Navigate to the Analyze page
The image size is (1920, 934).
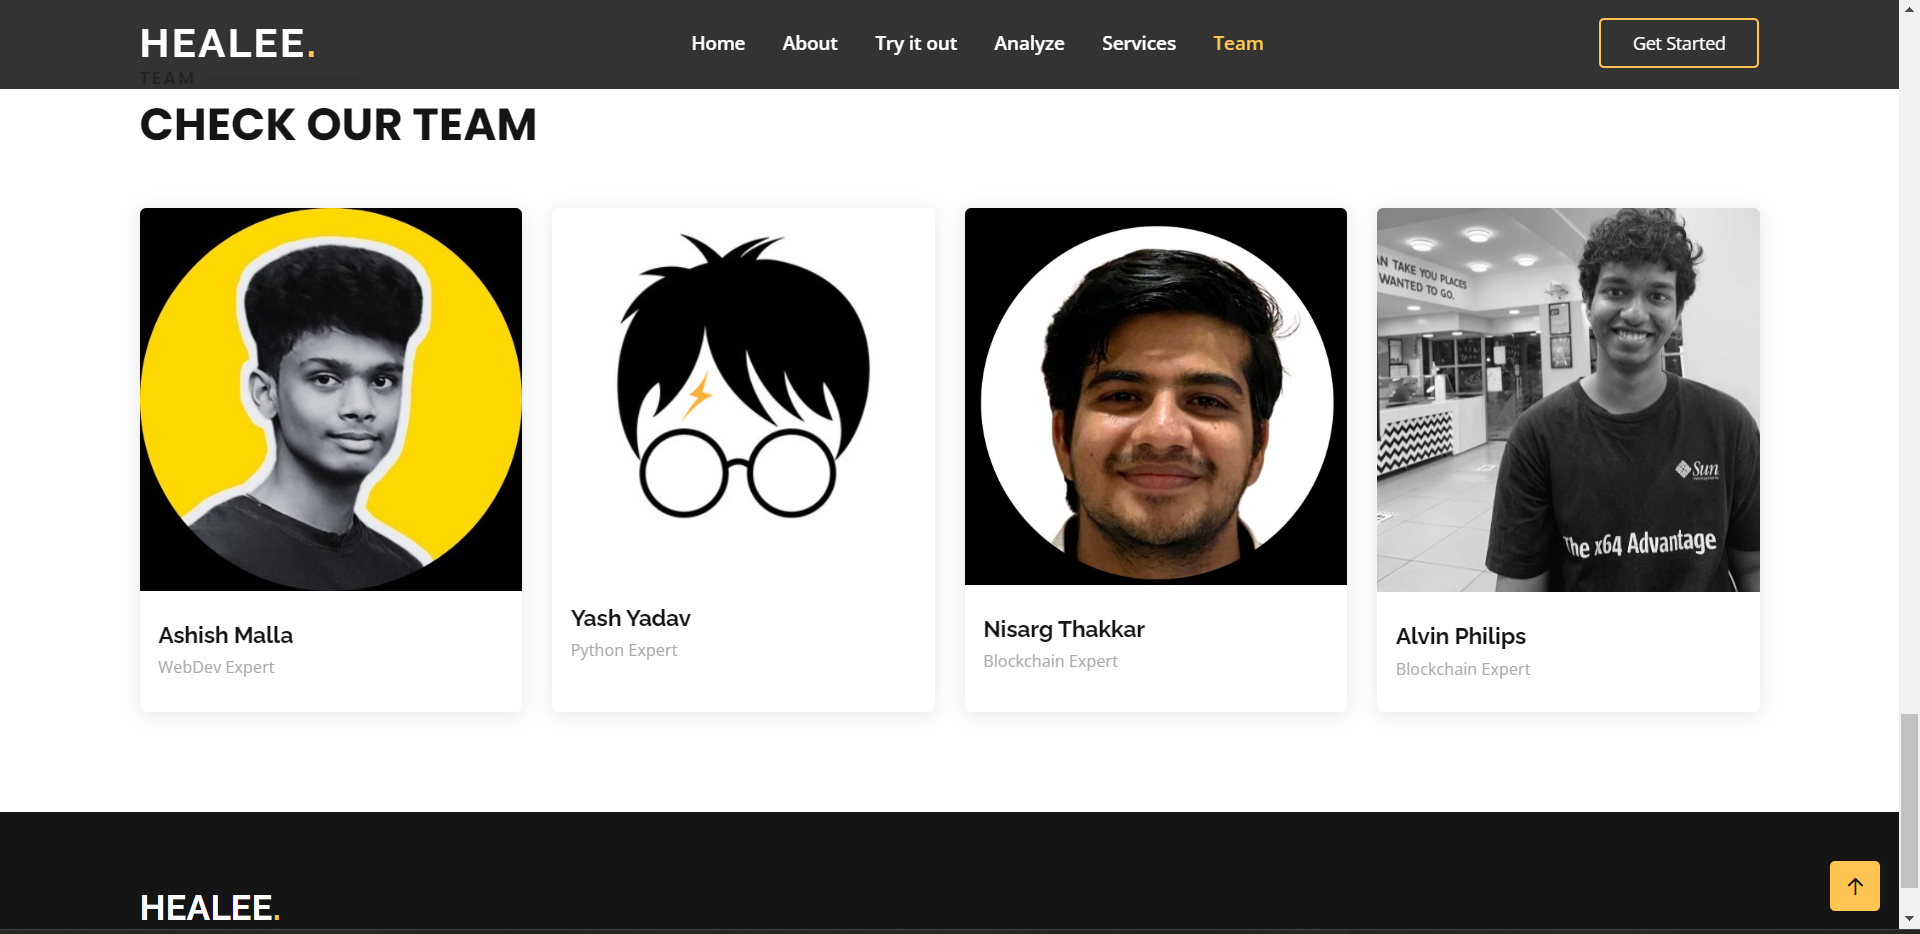[x=1029, y=43]
